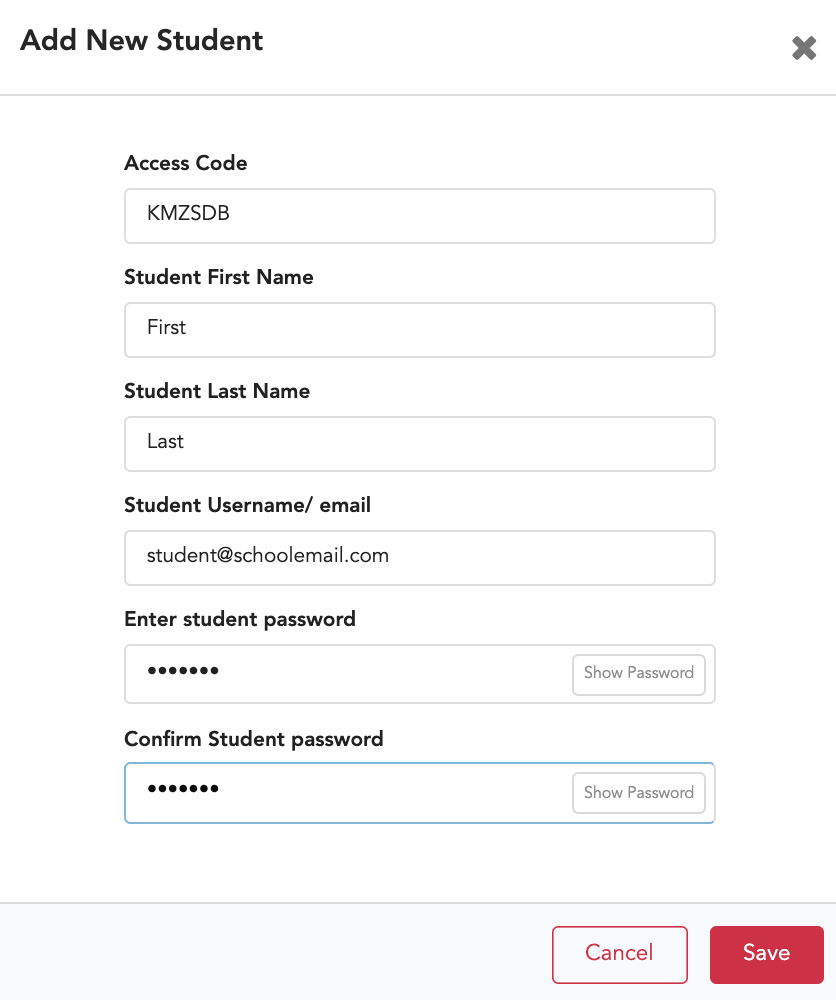Click the Confirm Student password label
836x1000 pixels.
click(253, 739)
